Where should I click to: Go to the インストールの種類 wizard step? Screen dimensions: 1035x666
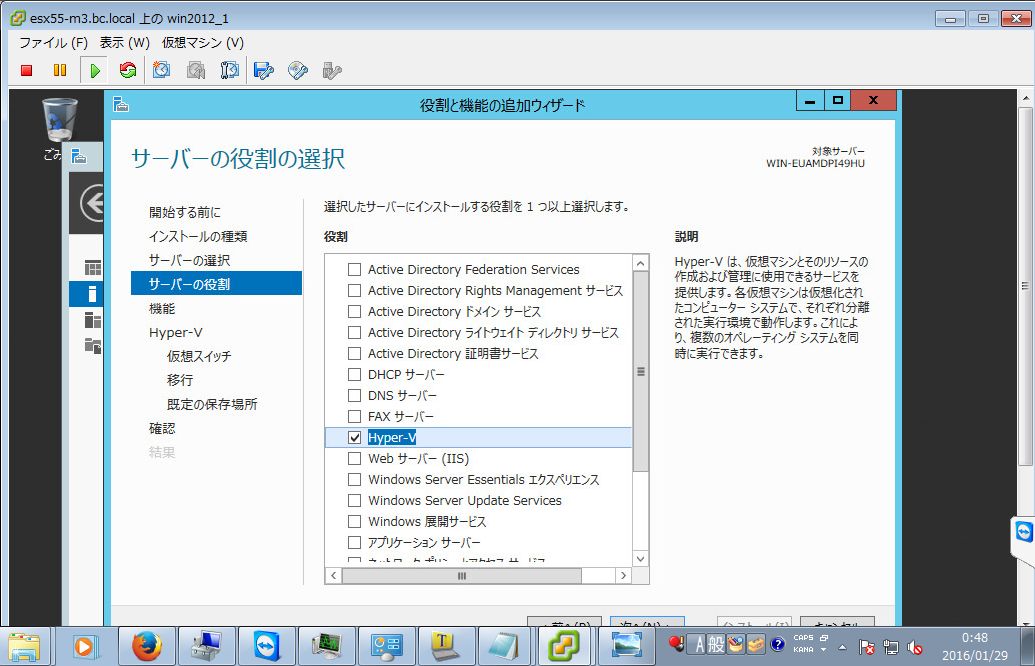tap(198, 236)
